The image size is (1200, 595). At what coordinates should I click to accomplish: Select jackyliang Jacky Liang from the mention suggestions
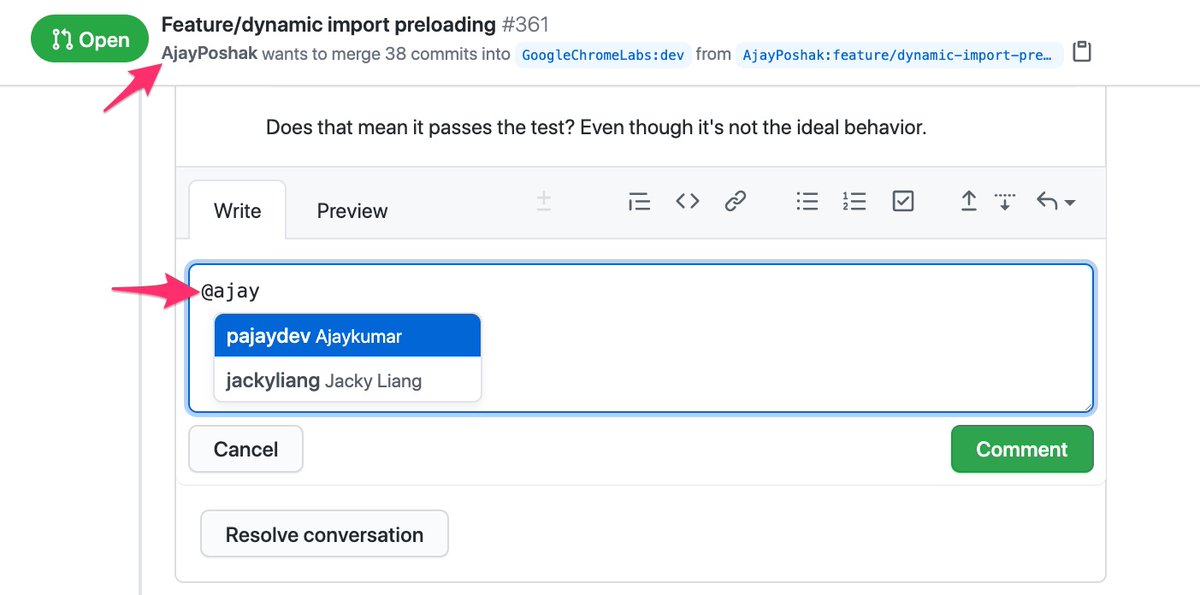(x=347, y=380)
